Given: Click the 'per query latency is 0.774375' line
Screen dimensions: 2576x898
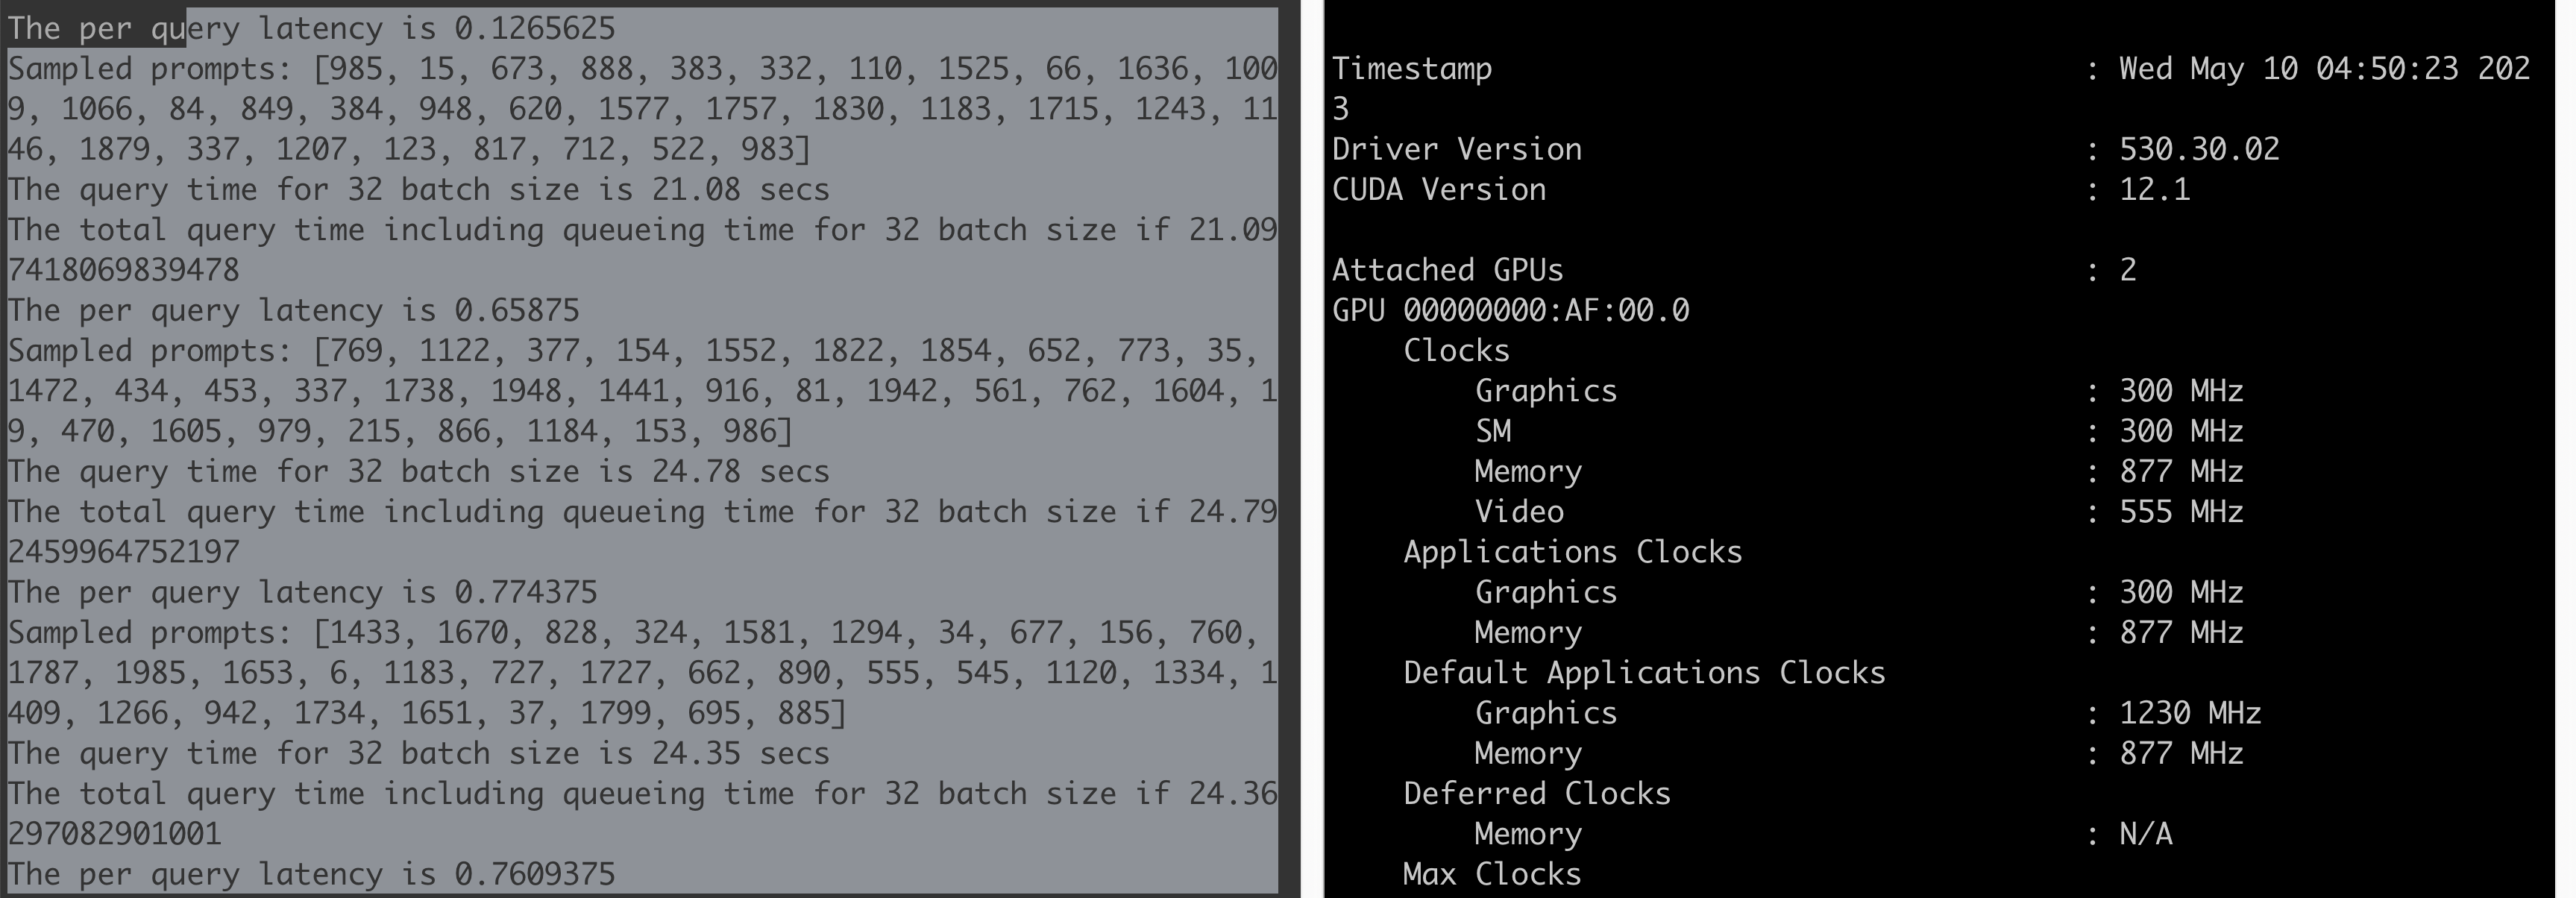Looking at the screenshot, I should pos(302,592).
